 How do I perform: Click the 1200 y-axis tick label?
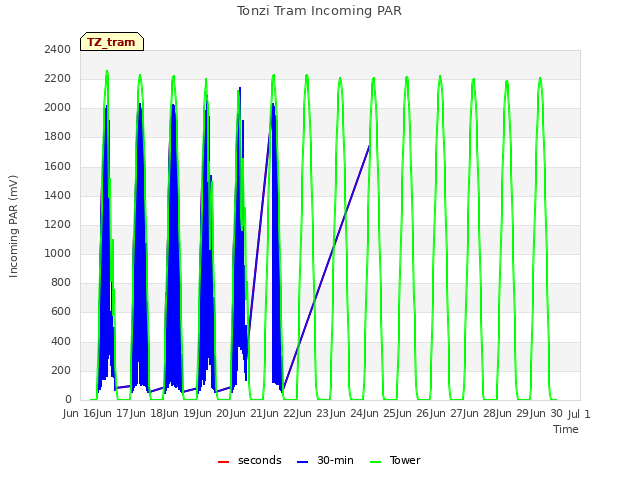click(x=58, y=224)
